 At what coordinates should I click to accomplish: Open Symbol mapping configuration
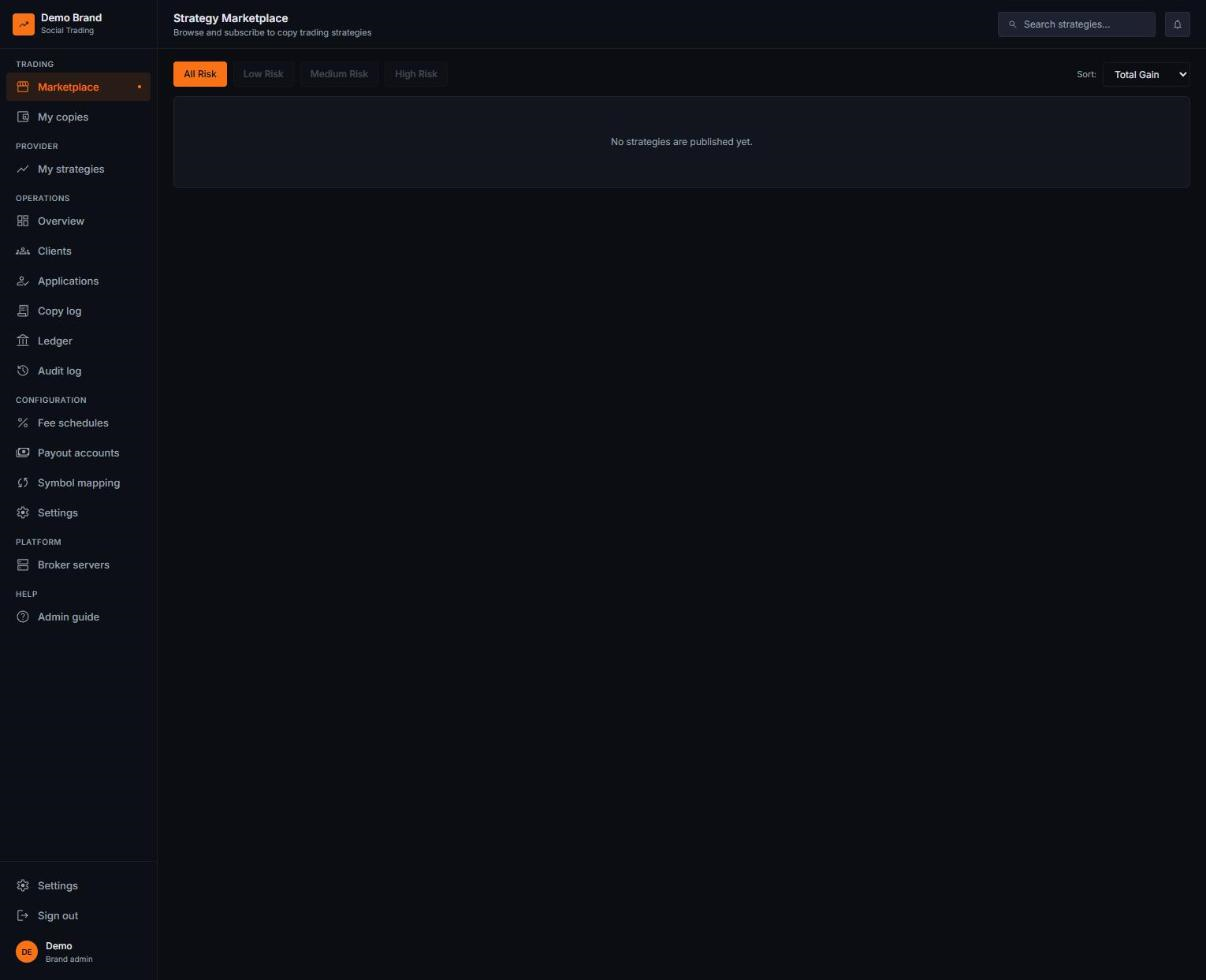tap(78, 483)
